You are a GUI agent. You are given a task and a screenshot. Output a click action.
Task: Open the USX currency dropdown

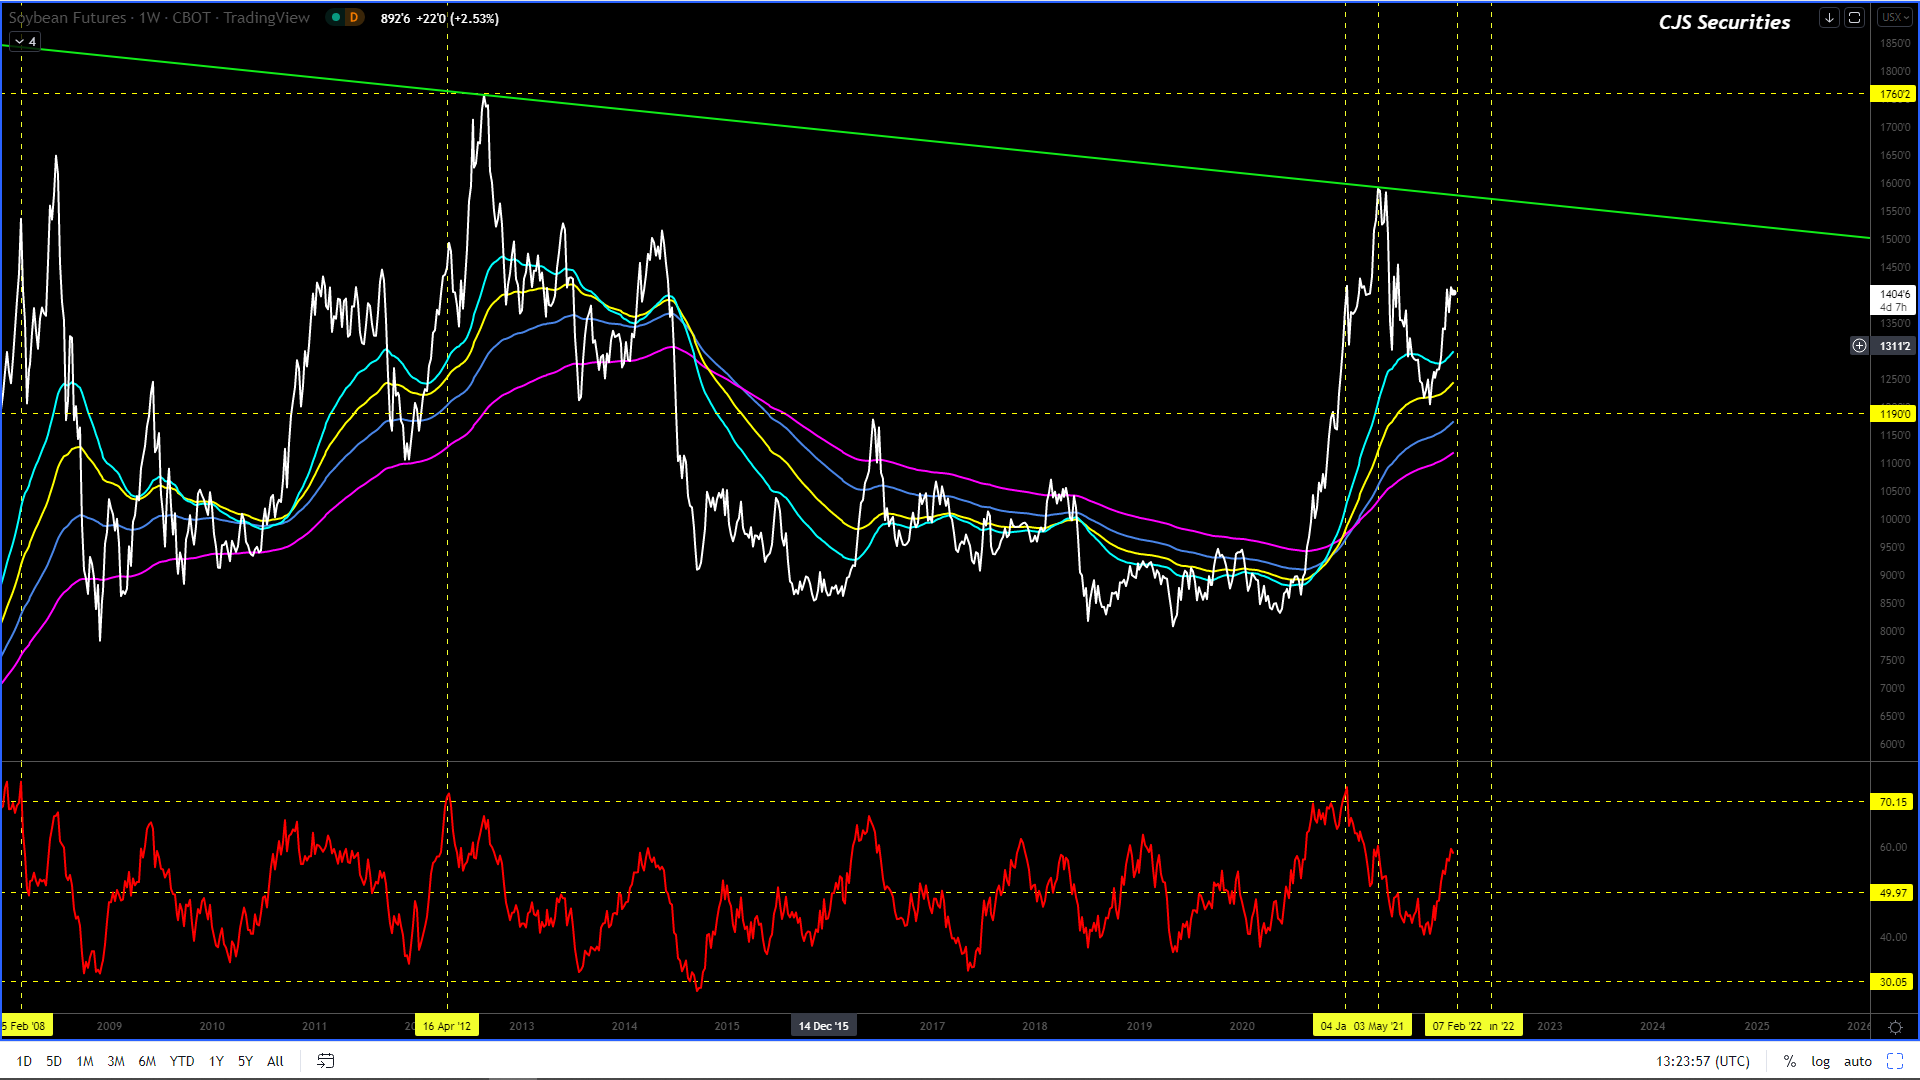click(1893, 18)
